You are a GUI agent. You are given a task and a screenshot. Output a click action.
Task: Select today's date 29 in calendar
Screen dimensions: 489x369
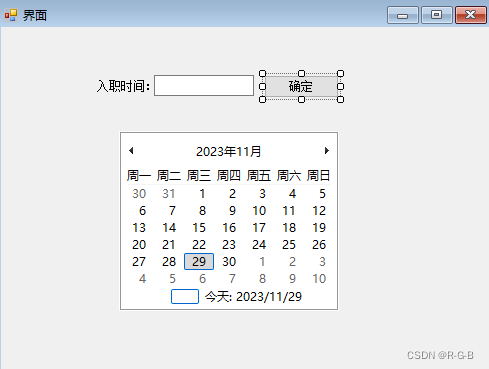click(199, 261)
